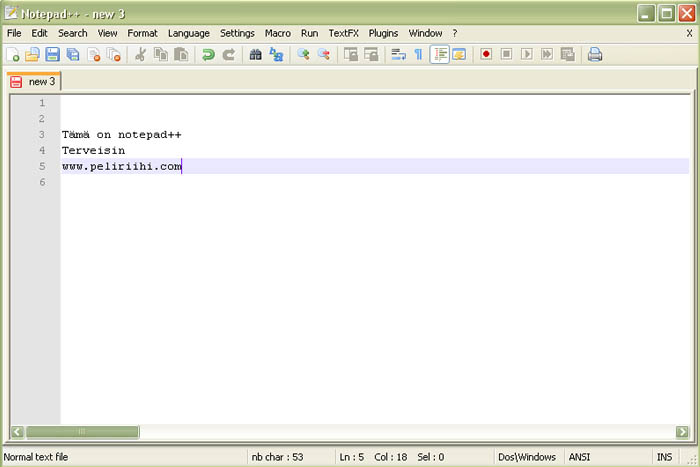Save the document with the floppy disk icon
Viewport: 700px width, 467px height.
click(x=52, y=54)
